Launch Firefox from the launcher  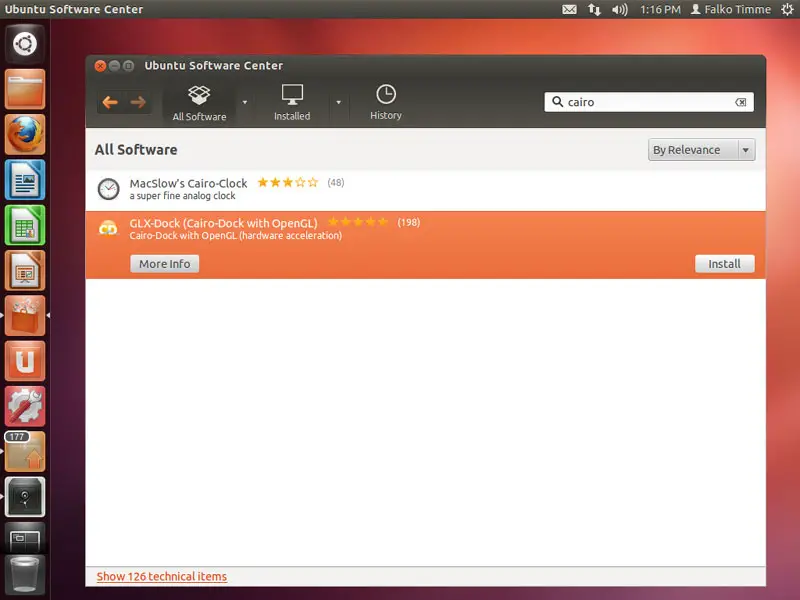point(24,134)
